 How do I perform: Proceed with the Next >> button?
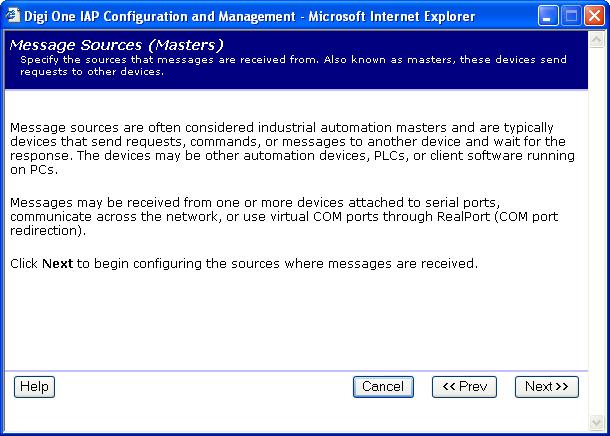(546, 387)
